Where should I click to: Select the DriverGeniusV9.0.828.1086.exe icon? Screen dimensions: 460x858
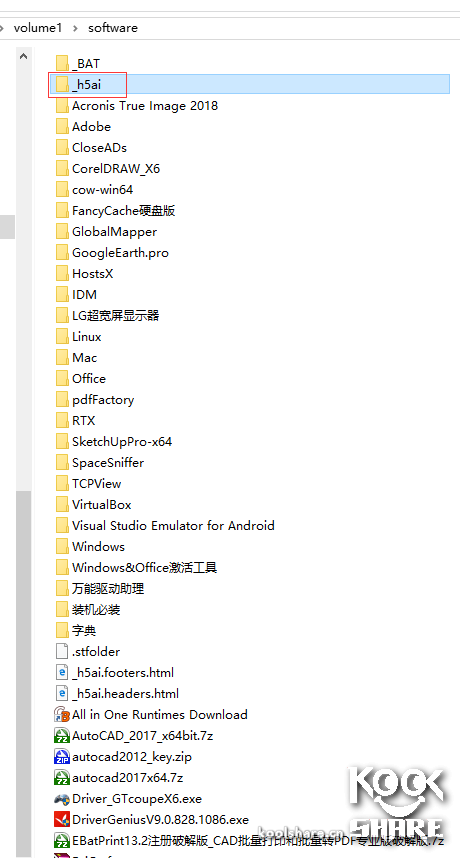(62, 819)
